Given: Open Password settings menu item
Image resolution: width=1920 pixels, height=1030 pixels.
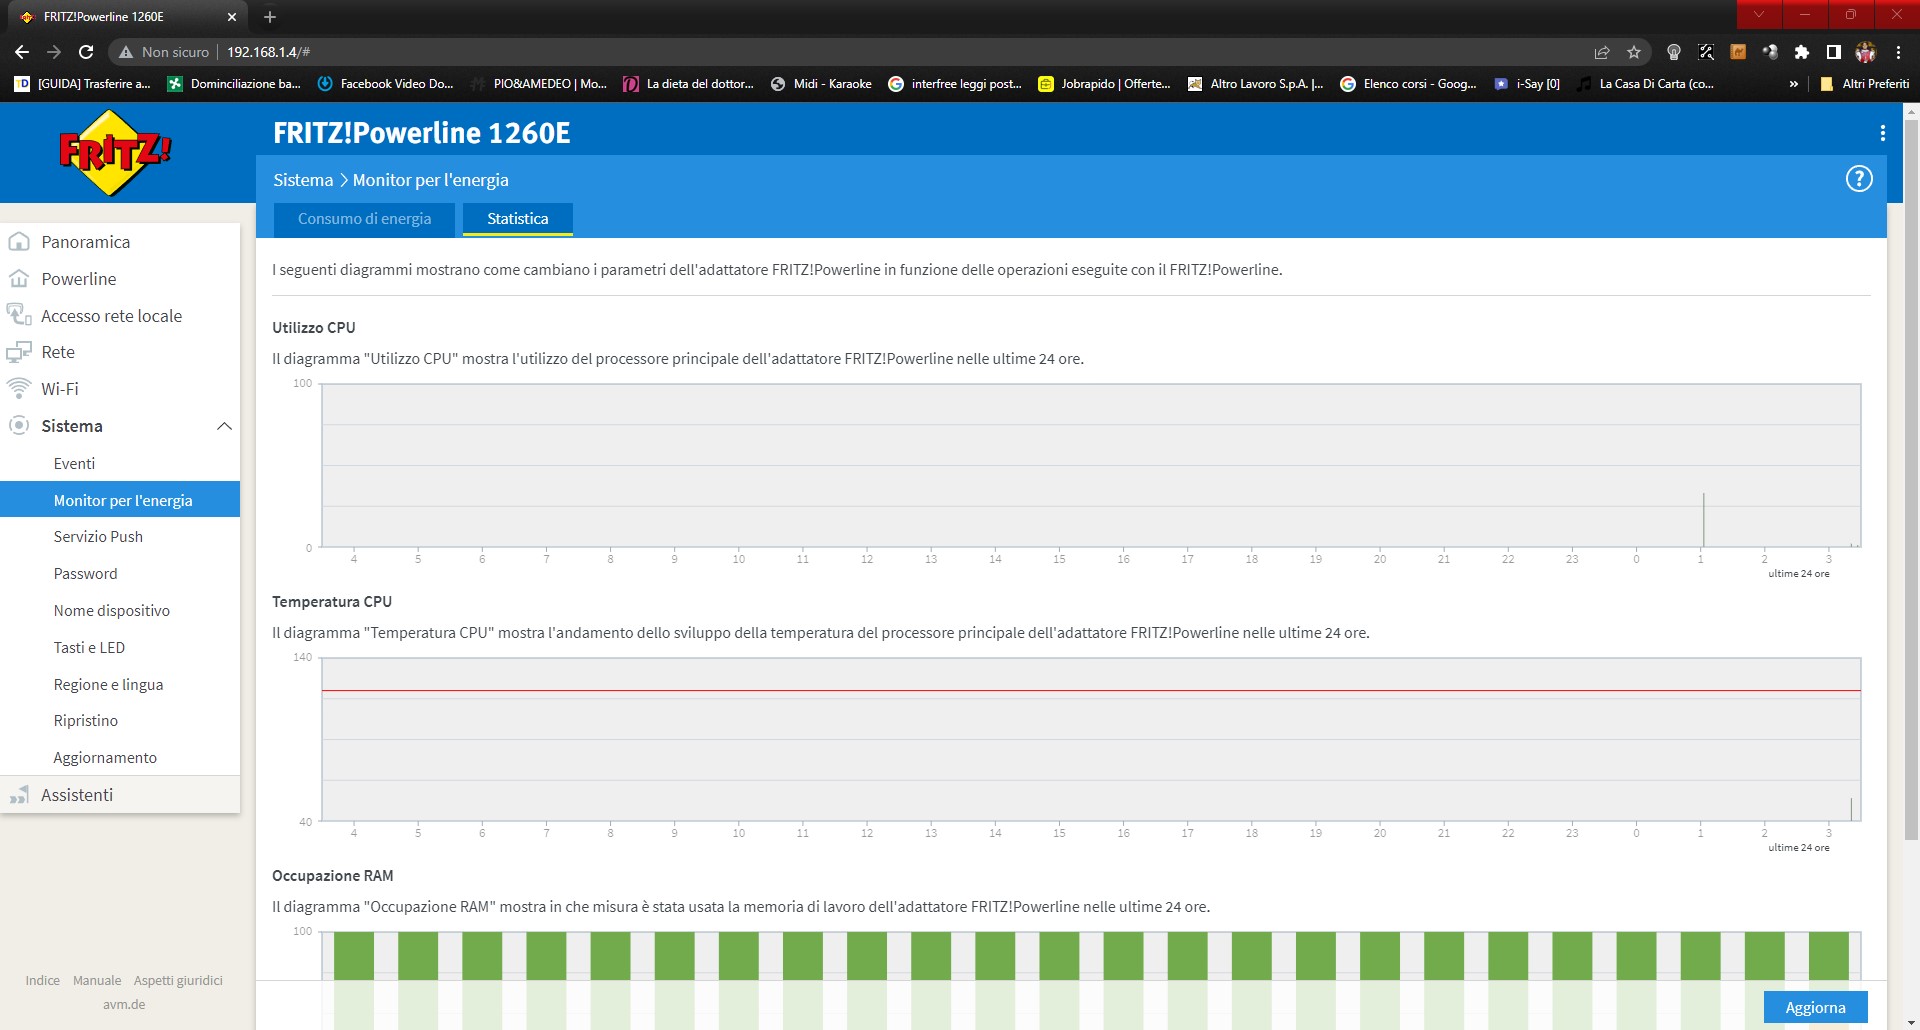Looking at the screenshot, I should coord(85,574).
